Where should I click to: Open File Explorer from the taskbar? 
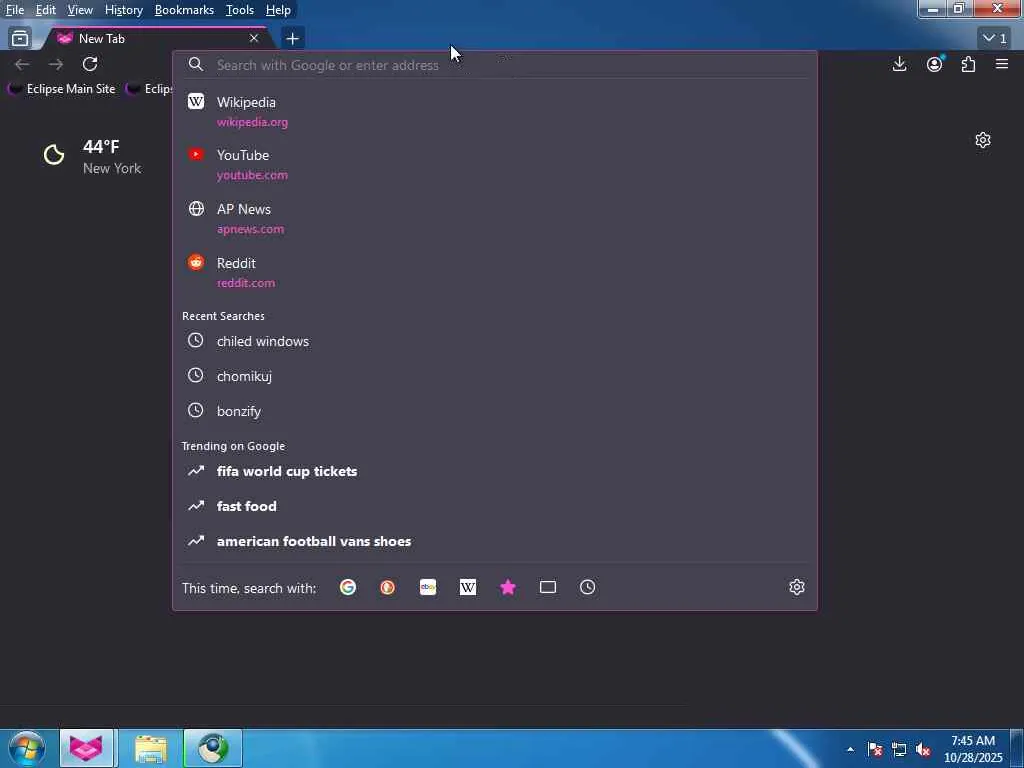151,748
